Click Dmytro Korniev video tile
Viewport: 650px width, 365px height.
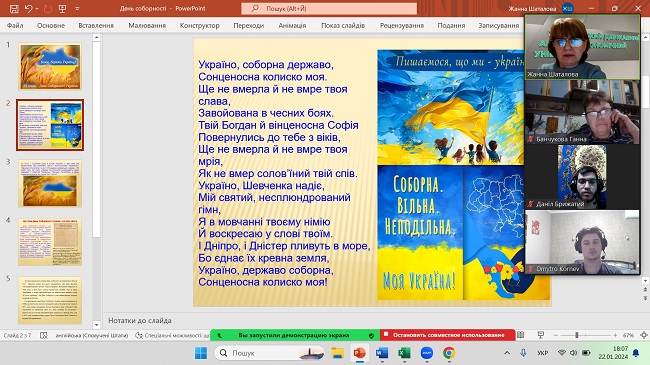(x=582, y=242)
